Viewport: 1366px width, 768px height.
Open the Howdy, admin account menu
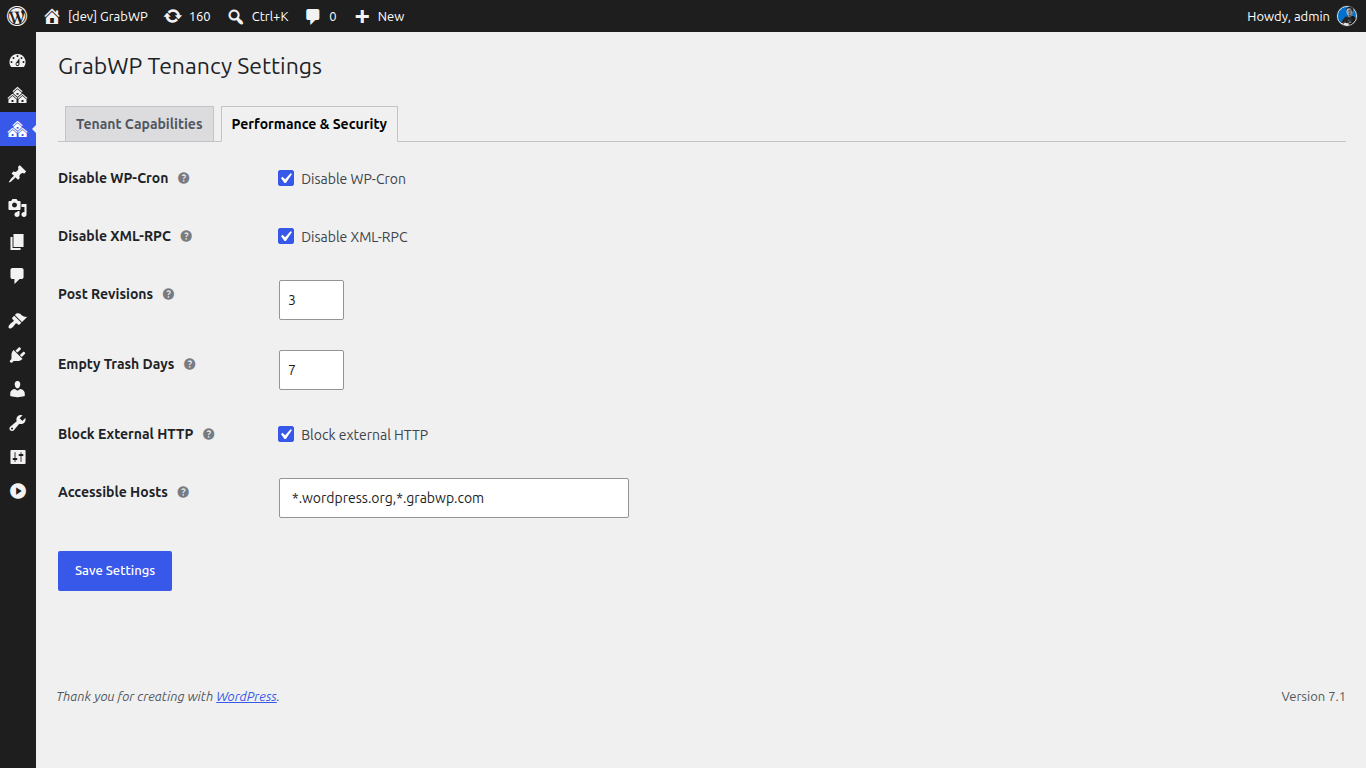tap(1302, 16)
